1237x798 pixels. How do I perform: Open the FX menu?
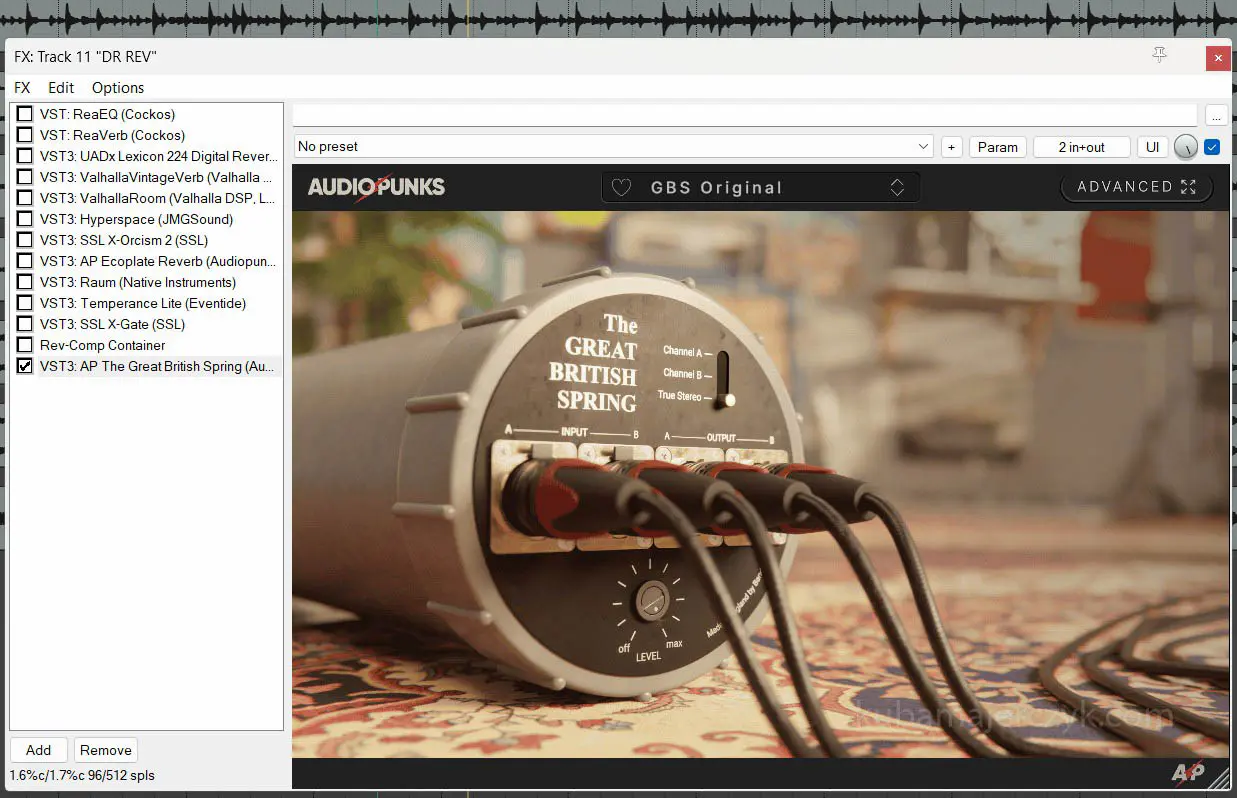click(x=22, y=88)
